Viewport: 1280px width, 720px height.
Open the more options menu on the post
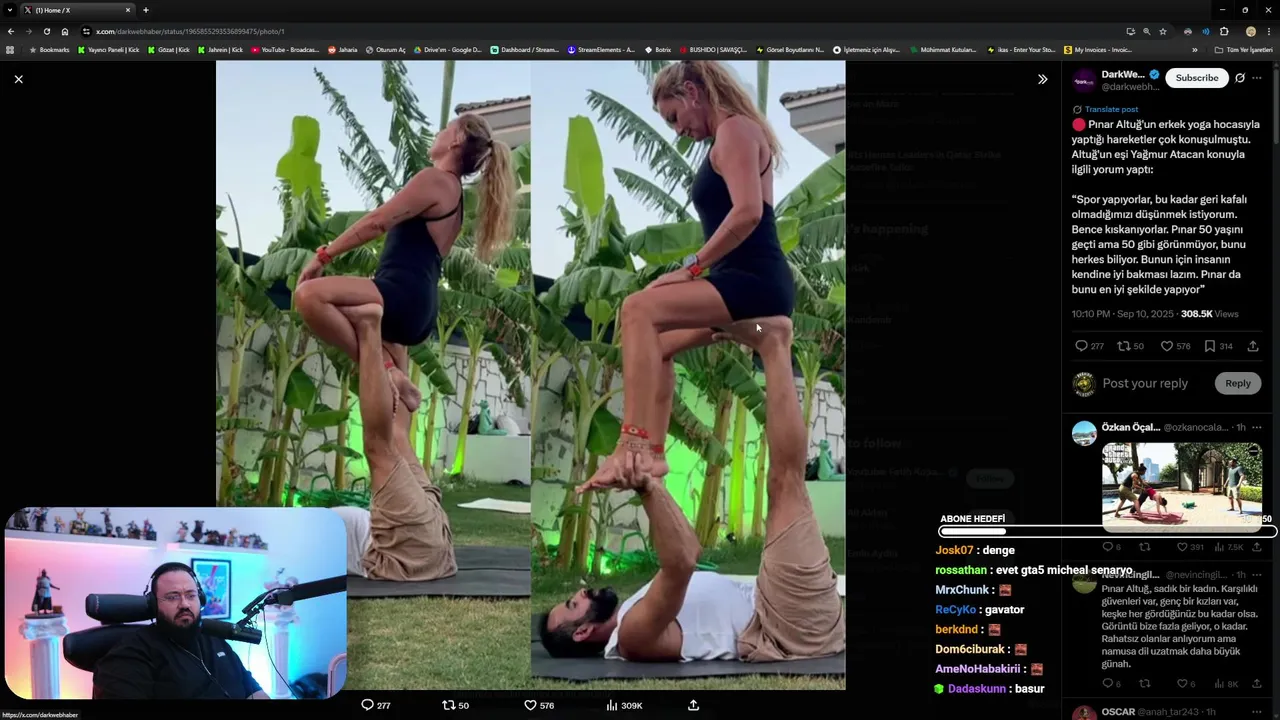(1257, 78)
